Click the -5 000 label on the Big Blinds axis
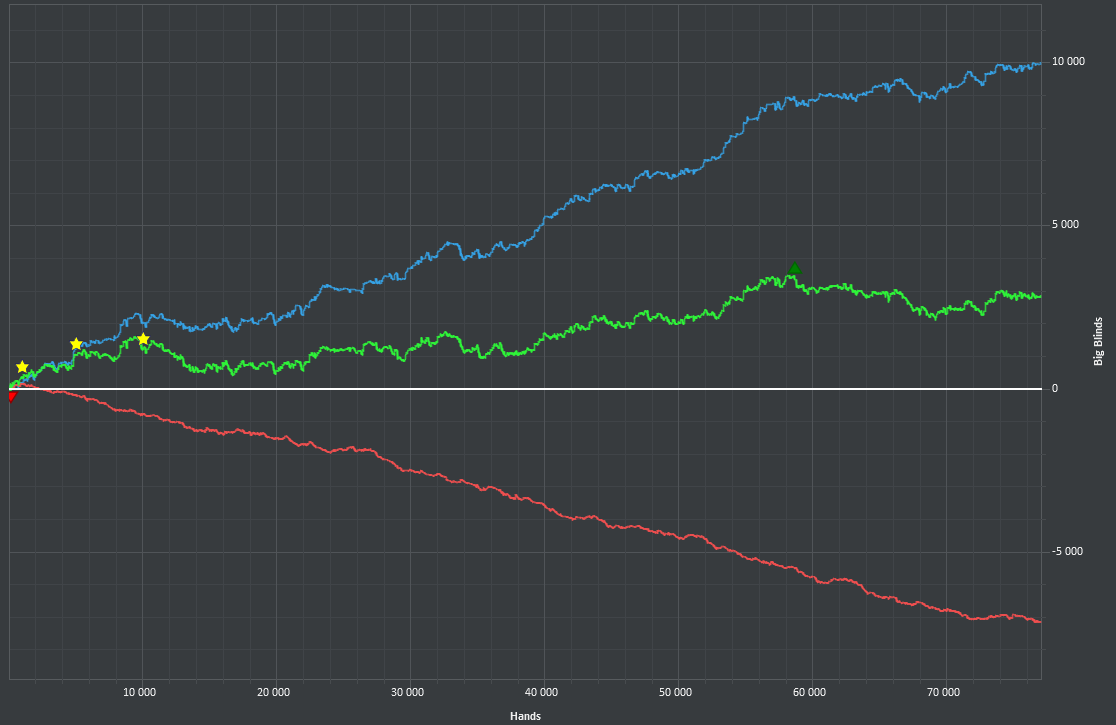 click(1067, 551)
